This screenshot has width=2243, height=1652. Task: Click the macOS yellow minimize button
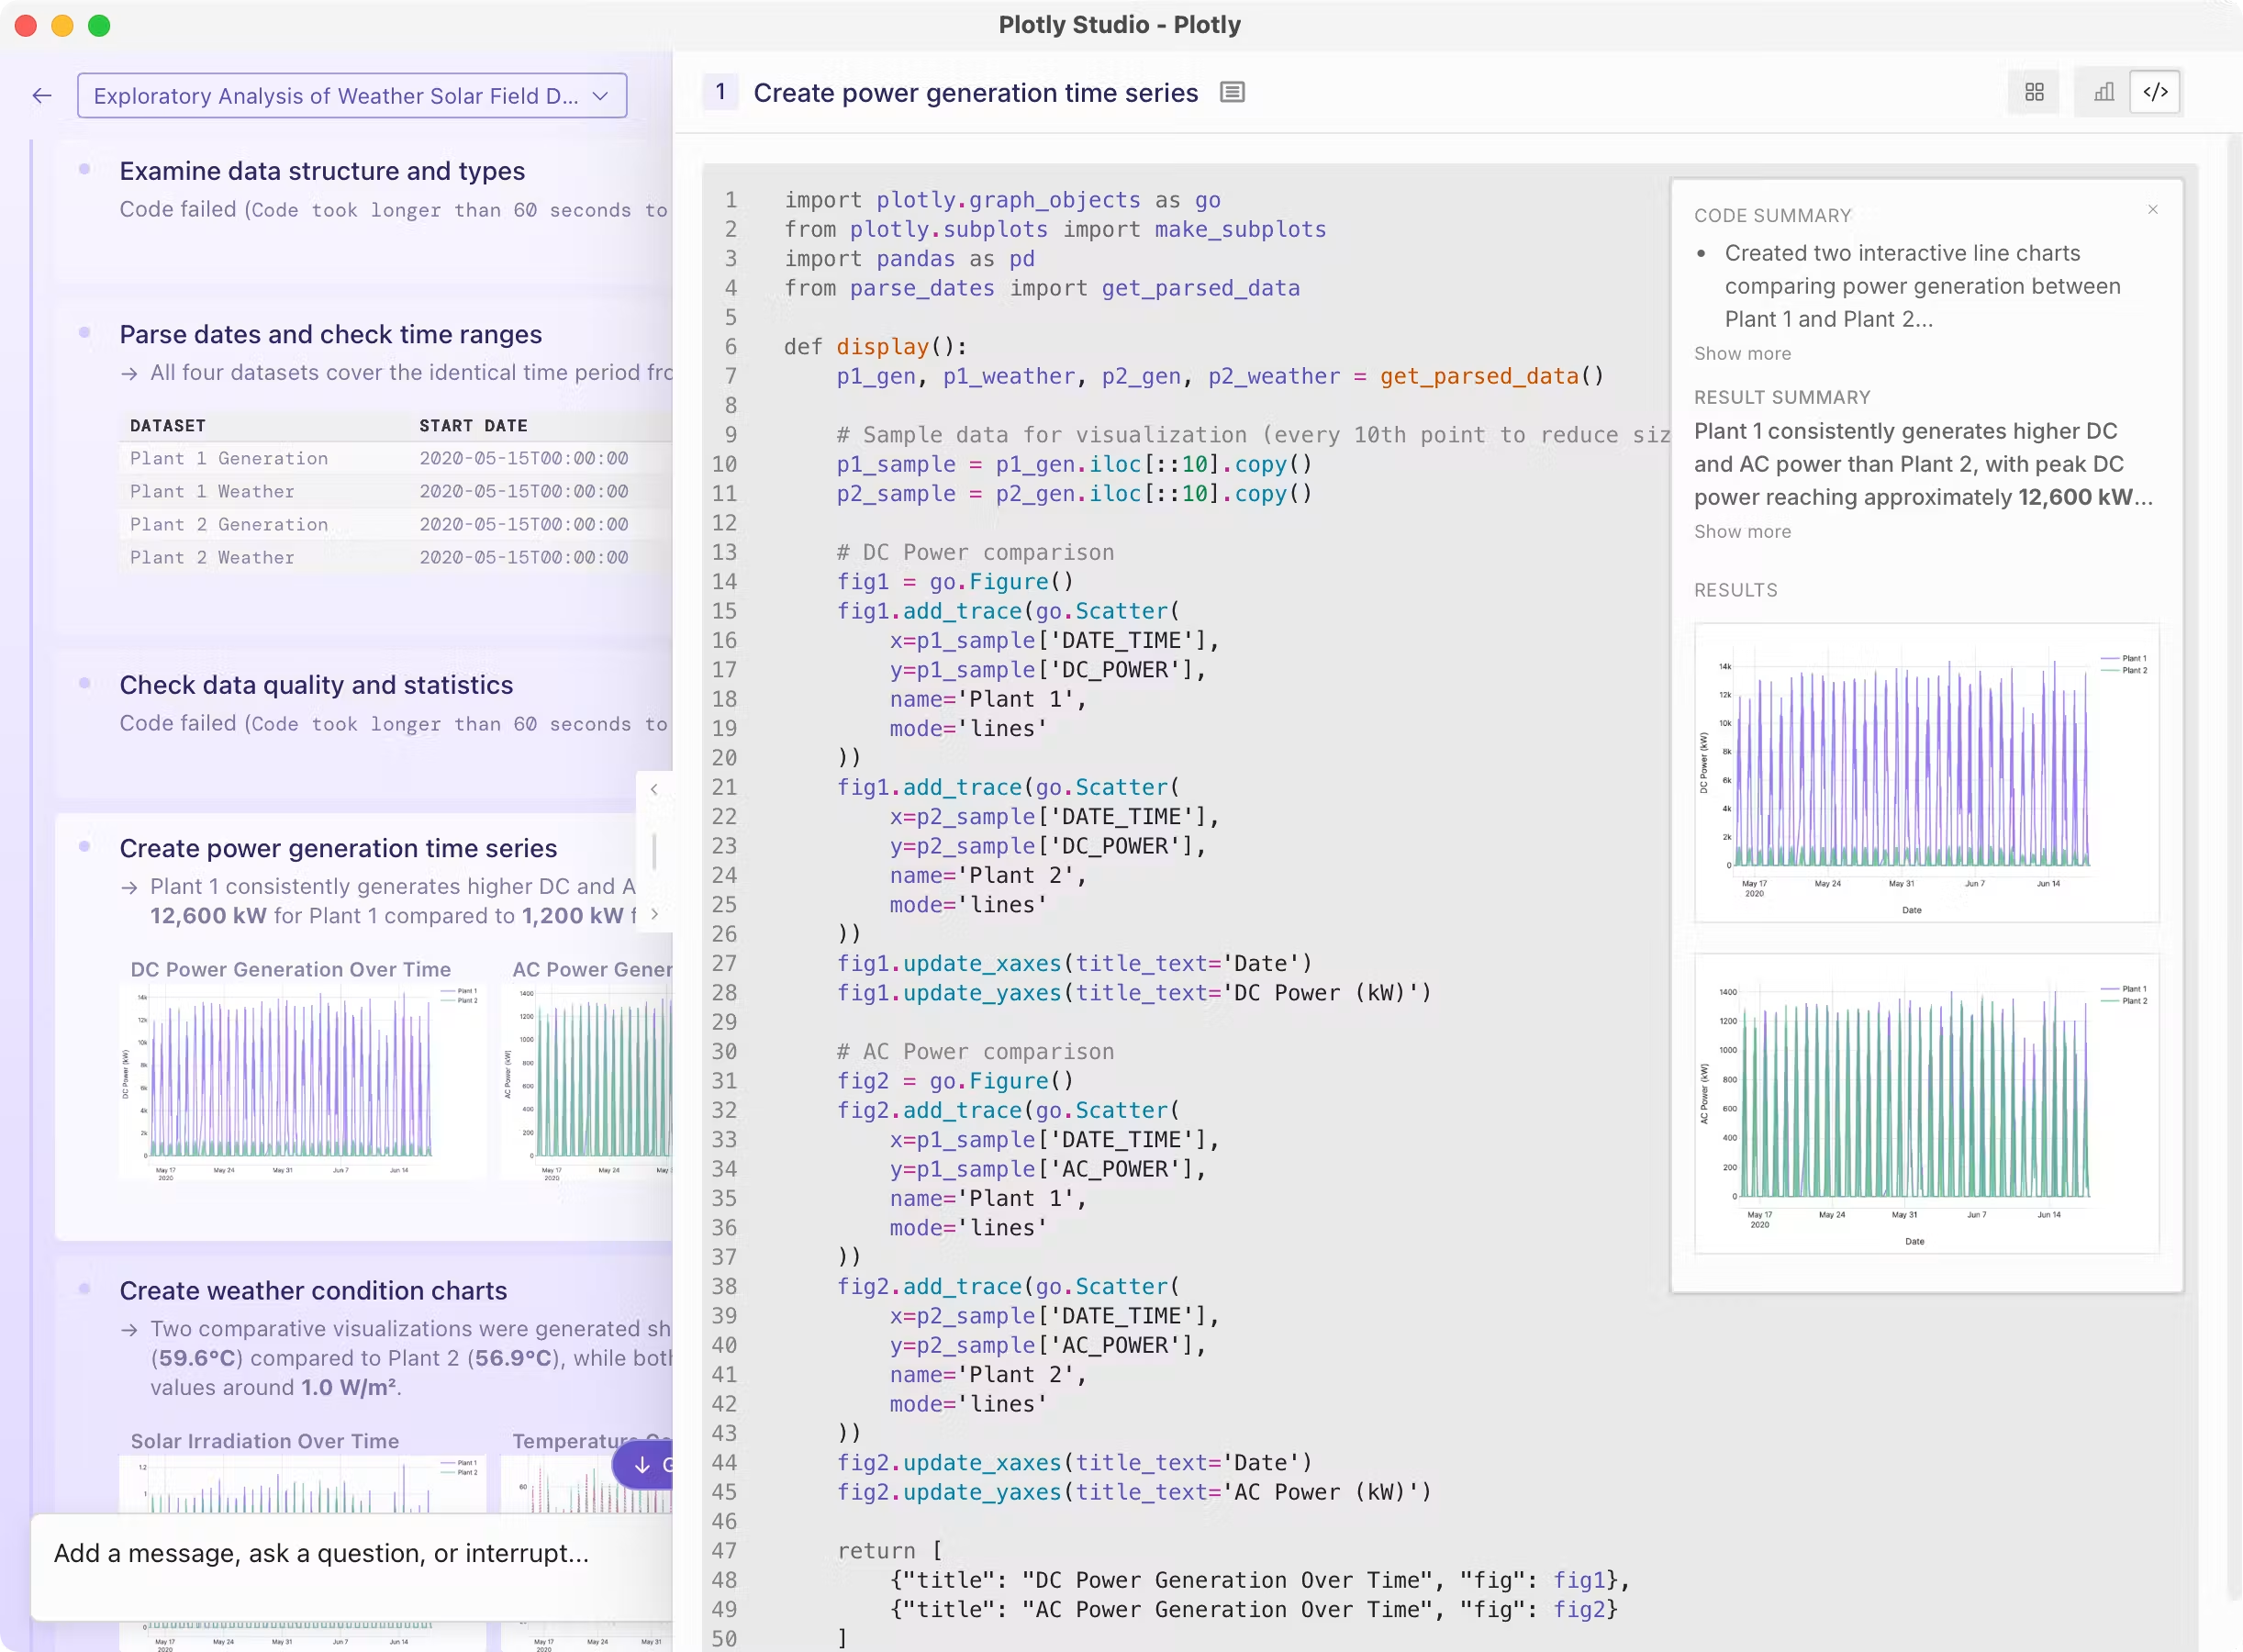[x=62, y=25]
